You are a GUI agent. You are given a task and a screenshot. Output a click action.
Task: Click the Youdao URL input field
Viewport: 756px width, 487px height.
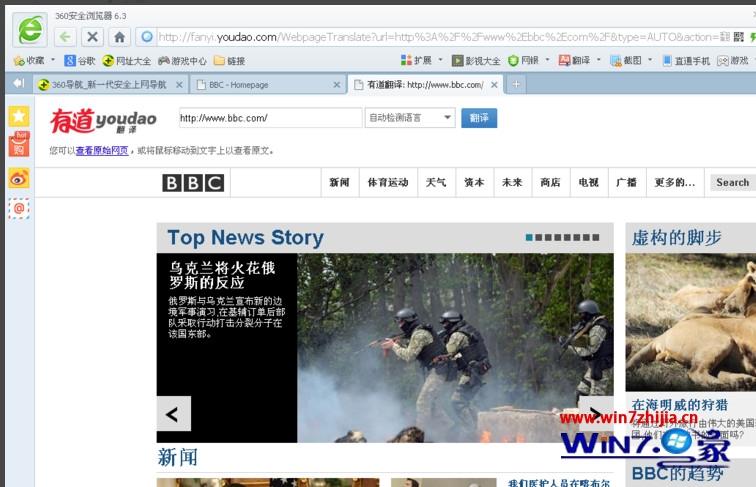click(x=270, y=118)
